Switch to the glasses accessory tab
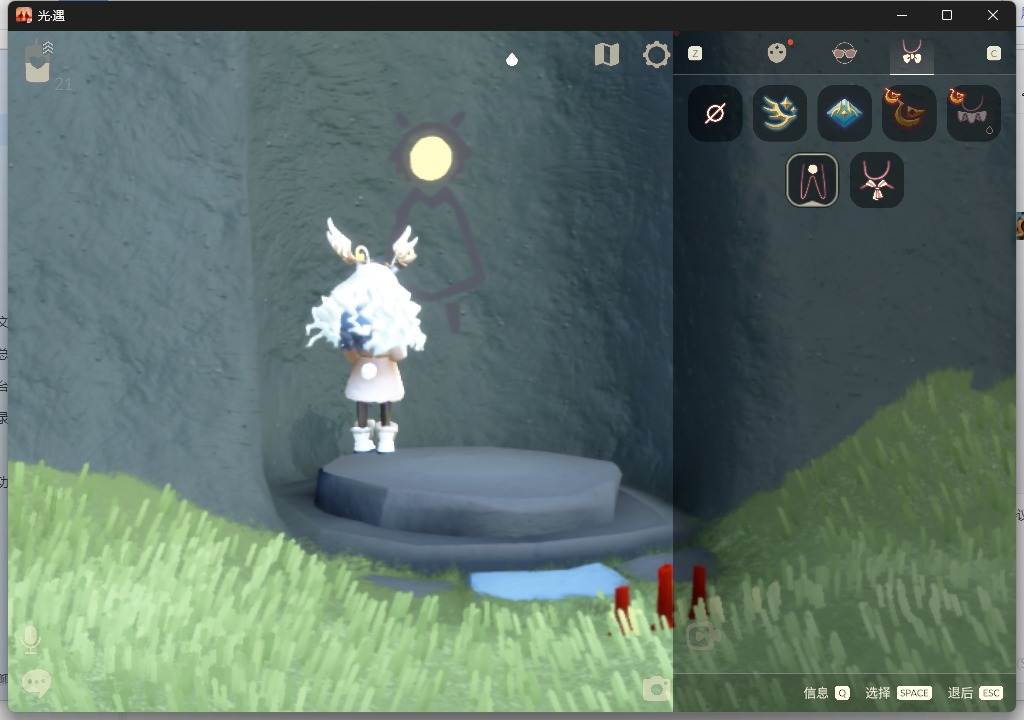 pyautogui.click(x=844, y=53)
